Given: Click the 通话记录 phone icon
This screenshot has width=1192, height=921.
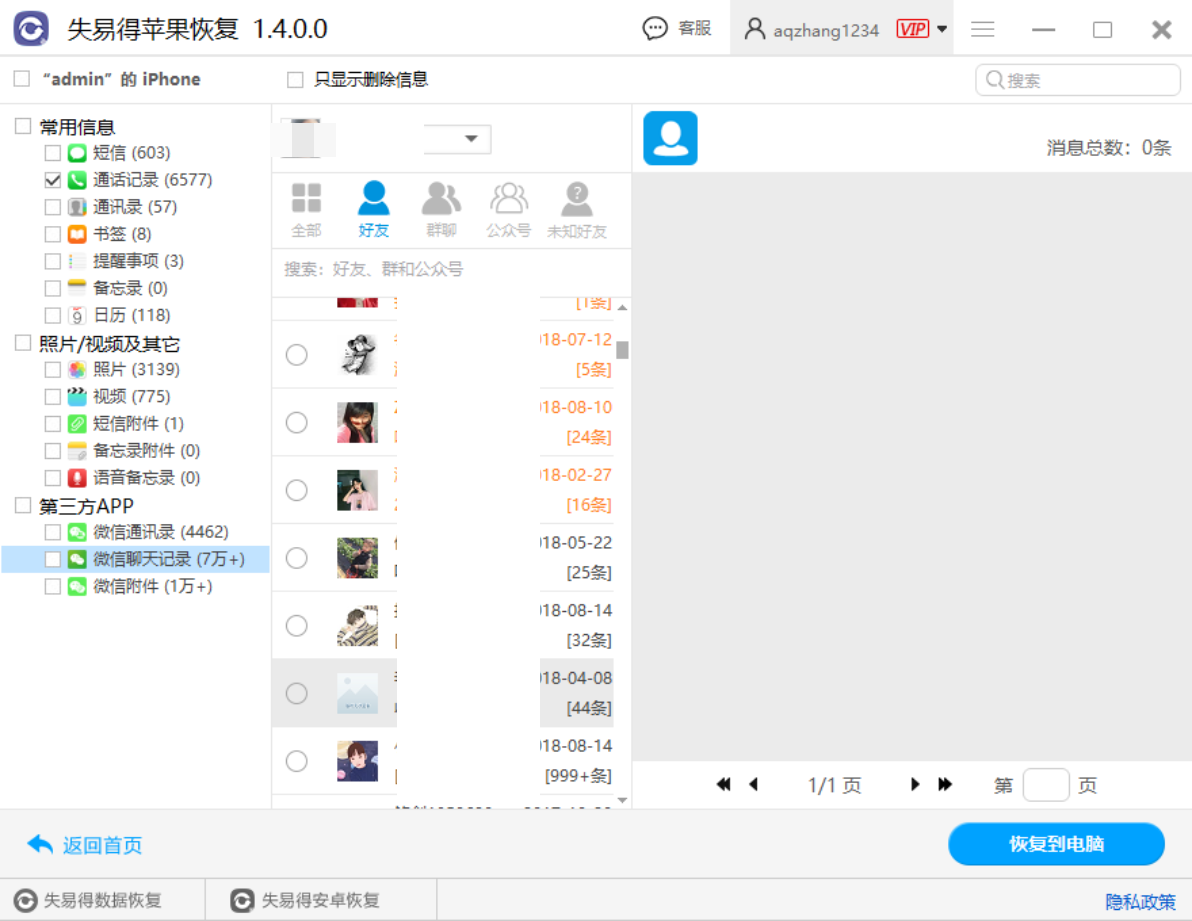Looking at the screenshot, I should point(77,180).
